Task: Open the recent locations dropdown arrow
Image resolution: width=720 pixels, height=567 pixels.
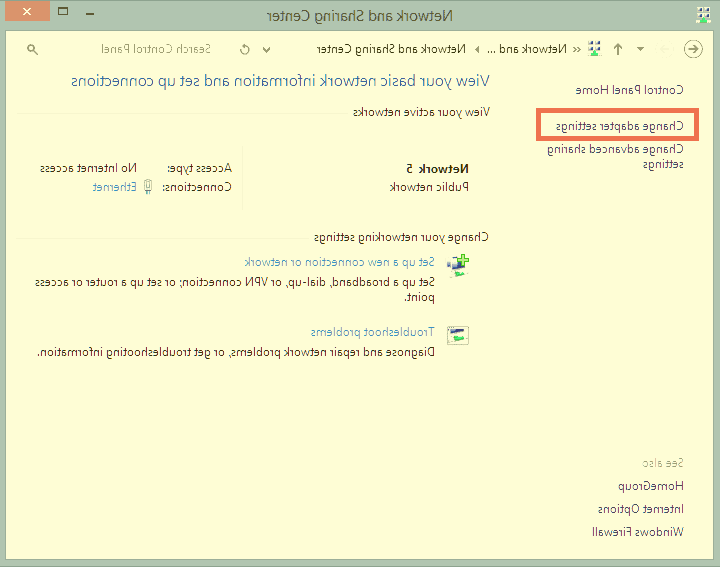Action: point(640,49)
